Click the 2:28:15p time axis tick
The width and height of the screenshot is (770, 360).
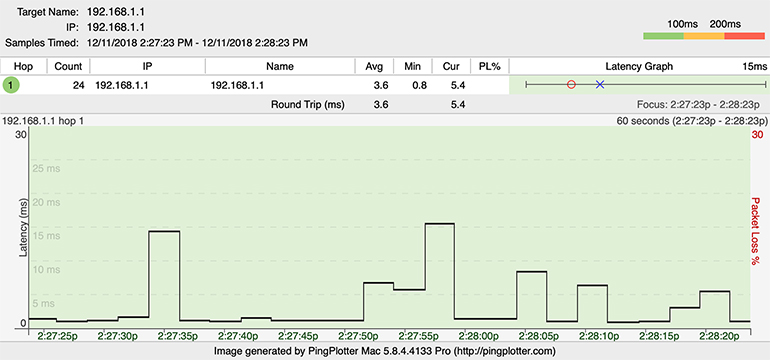(x=659, y=336)
